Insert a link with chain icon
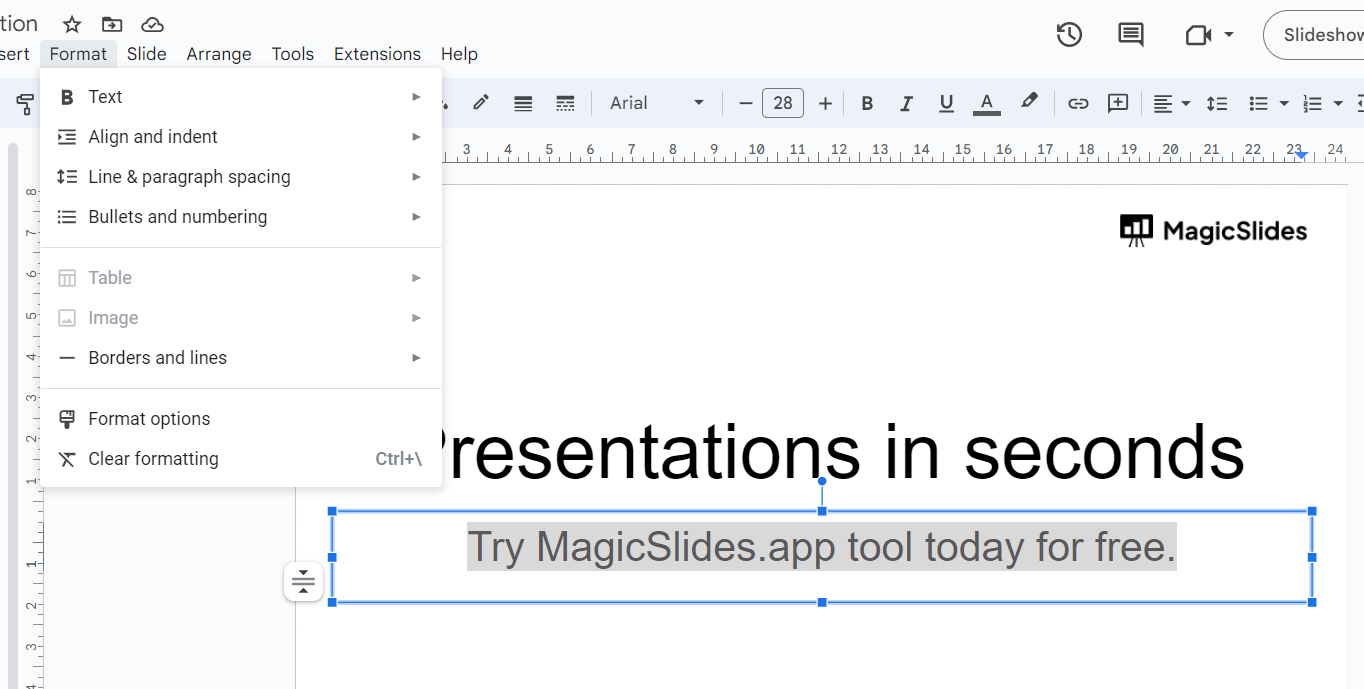 pos(1078,103)
